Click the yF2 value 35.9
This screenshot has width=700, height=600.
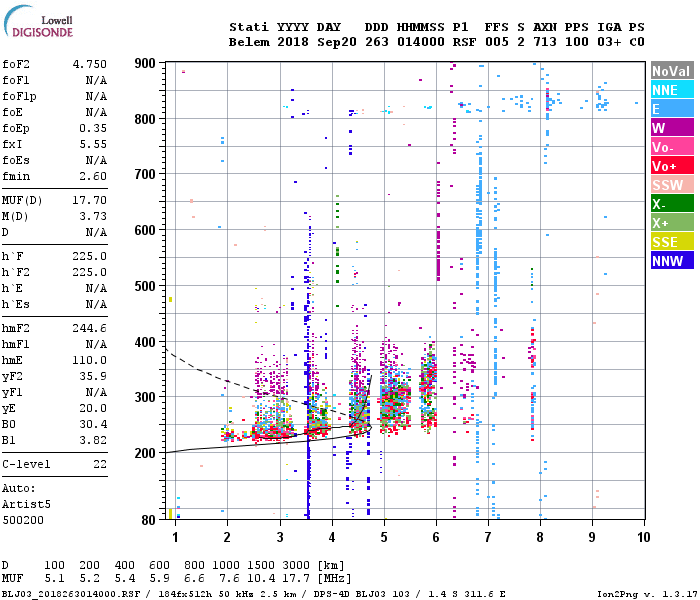tap(93, 376)
